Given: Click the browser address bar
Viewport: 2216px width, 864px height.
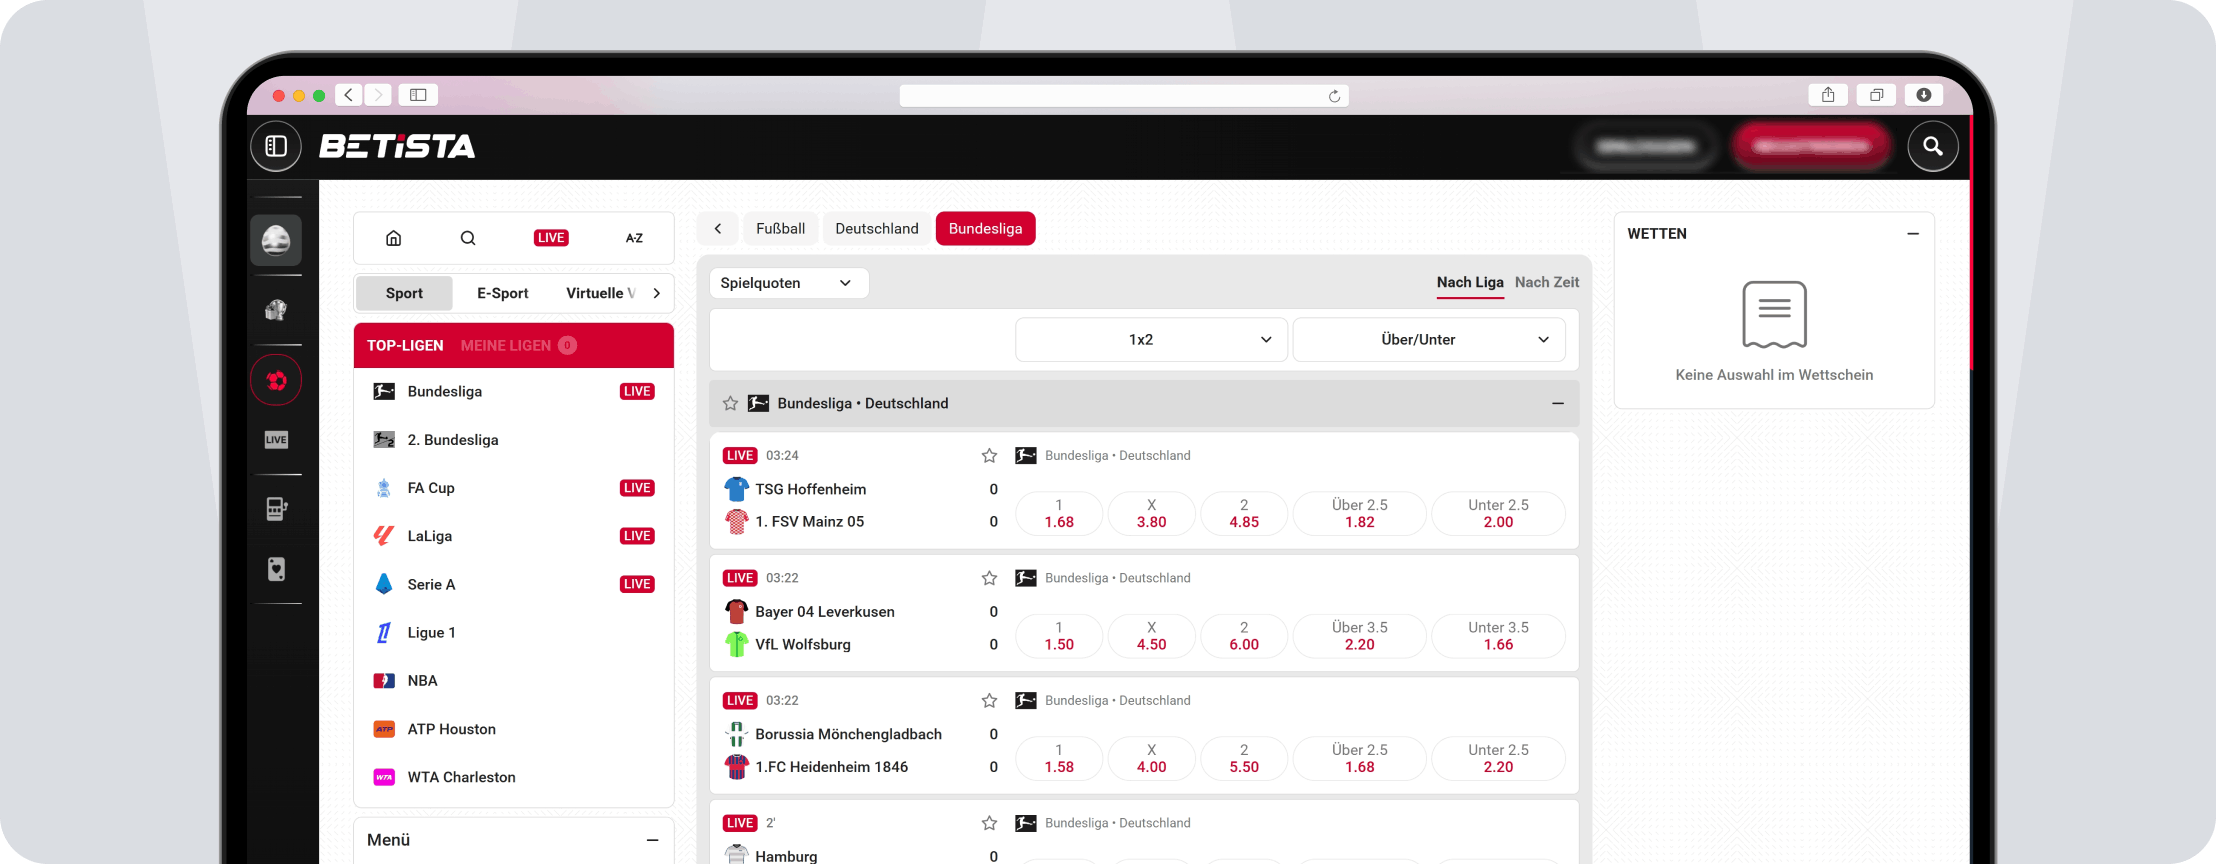Looking at the screenshot, I should (1124, 96).
